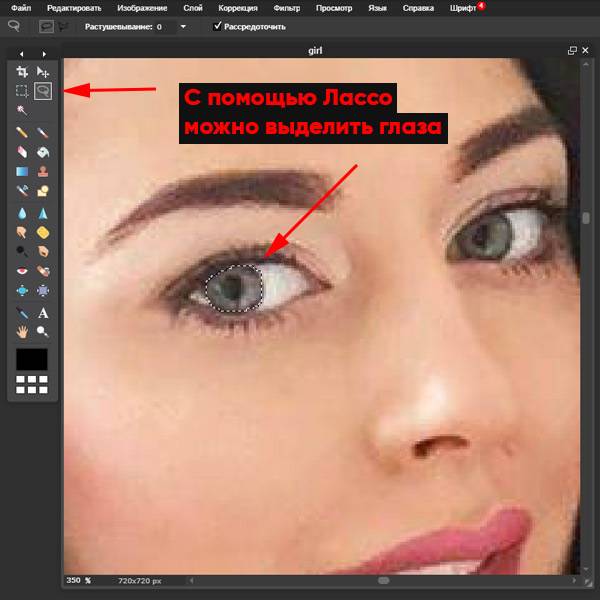
Task: Choose freehand lasso mode in options bar
Action: (x=46, y=26)
